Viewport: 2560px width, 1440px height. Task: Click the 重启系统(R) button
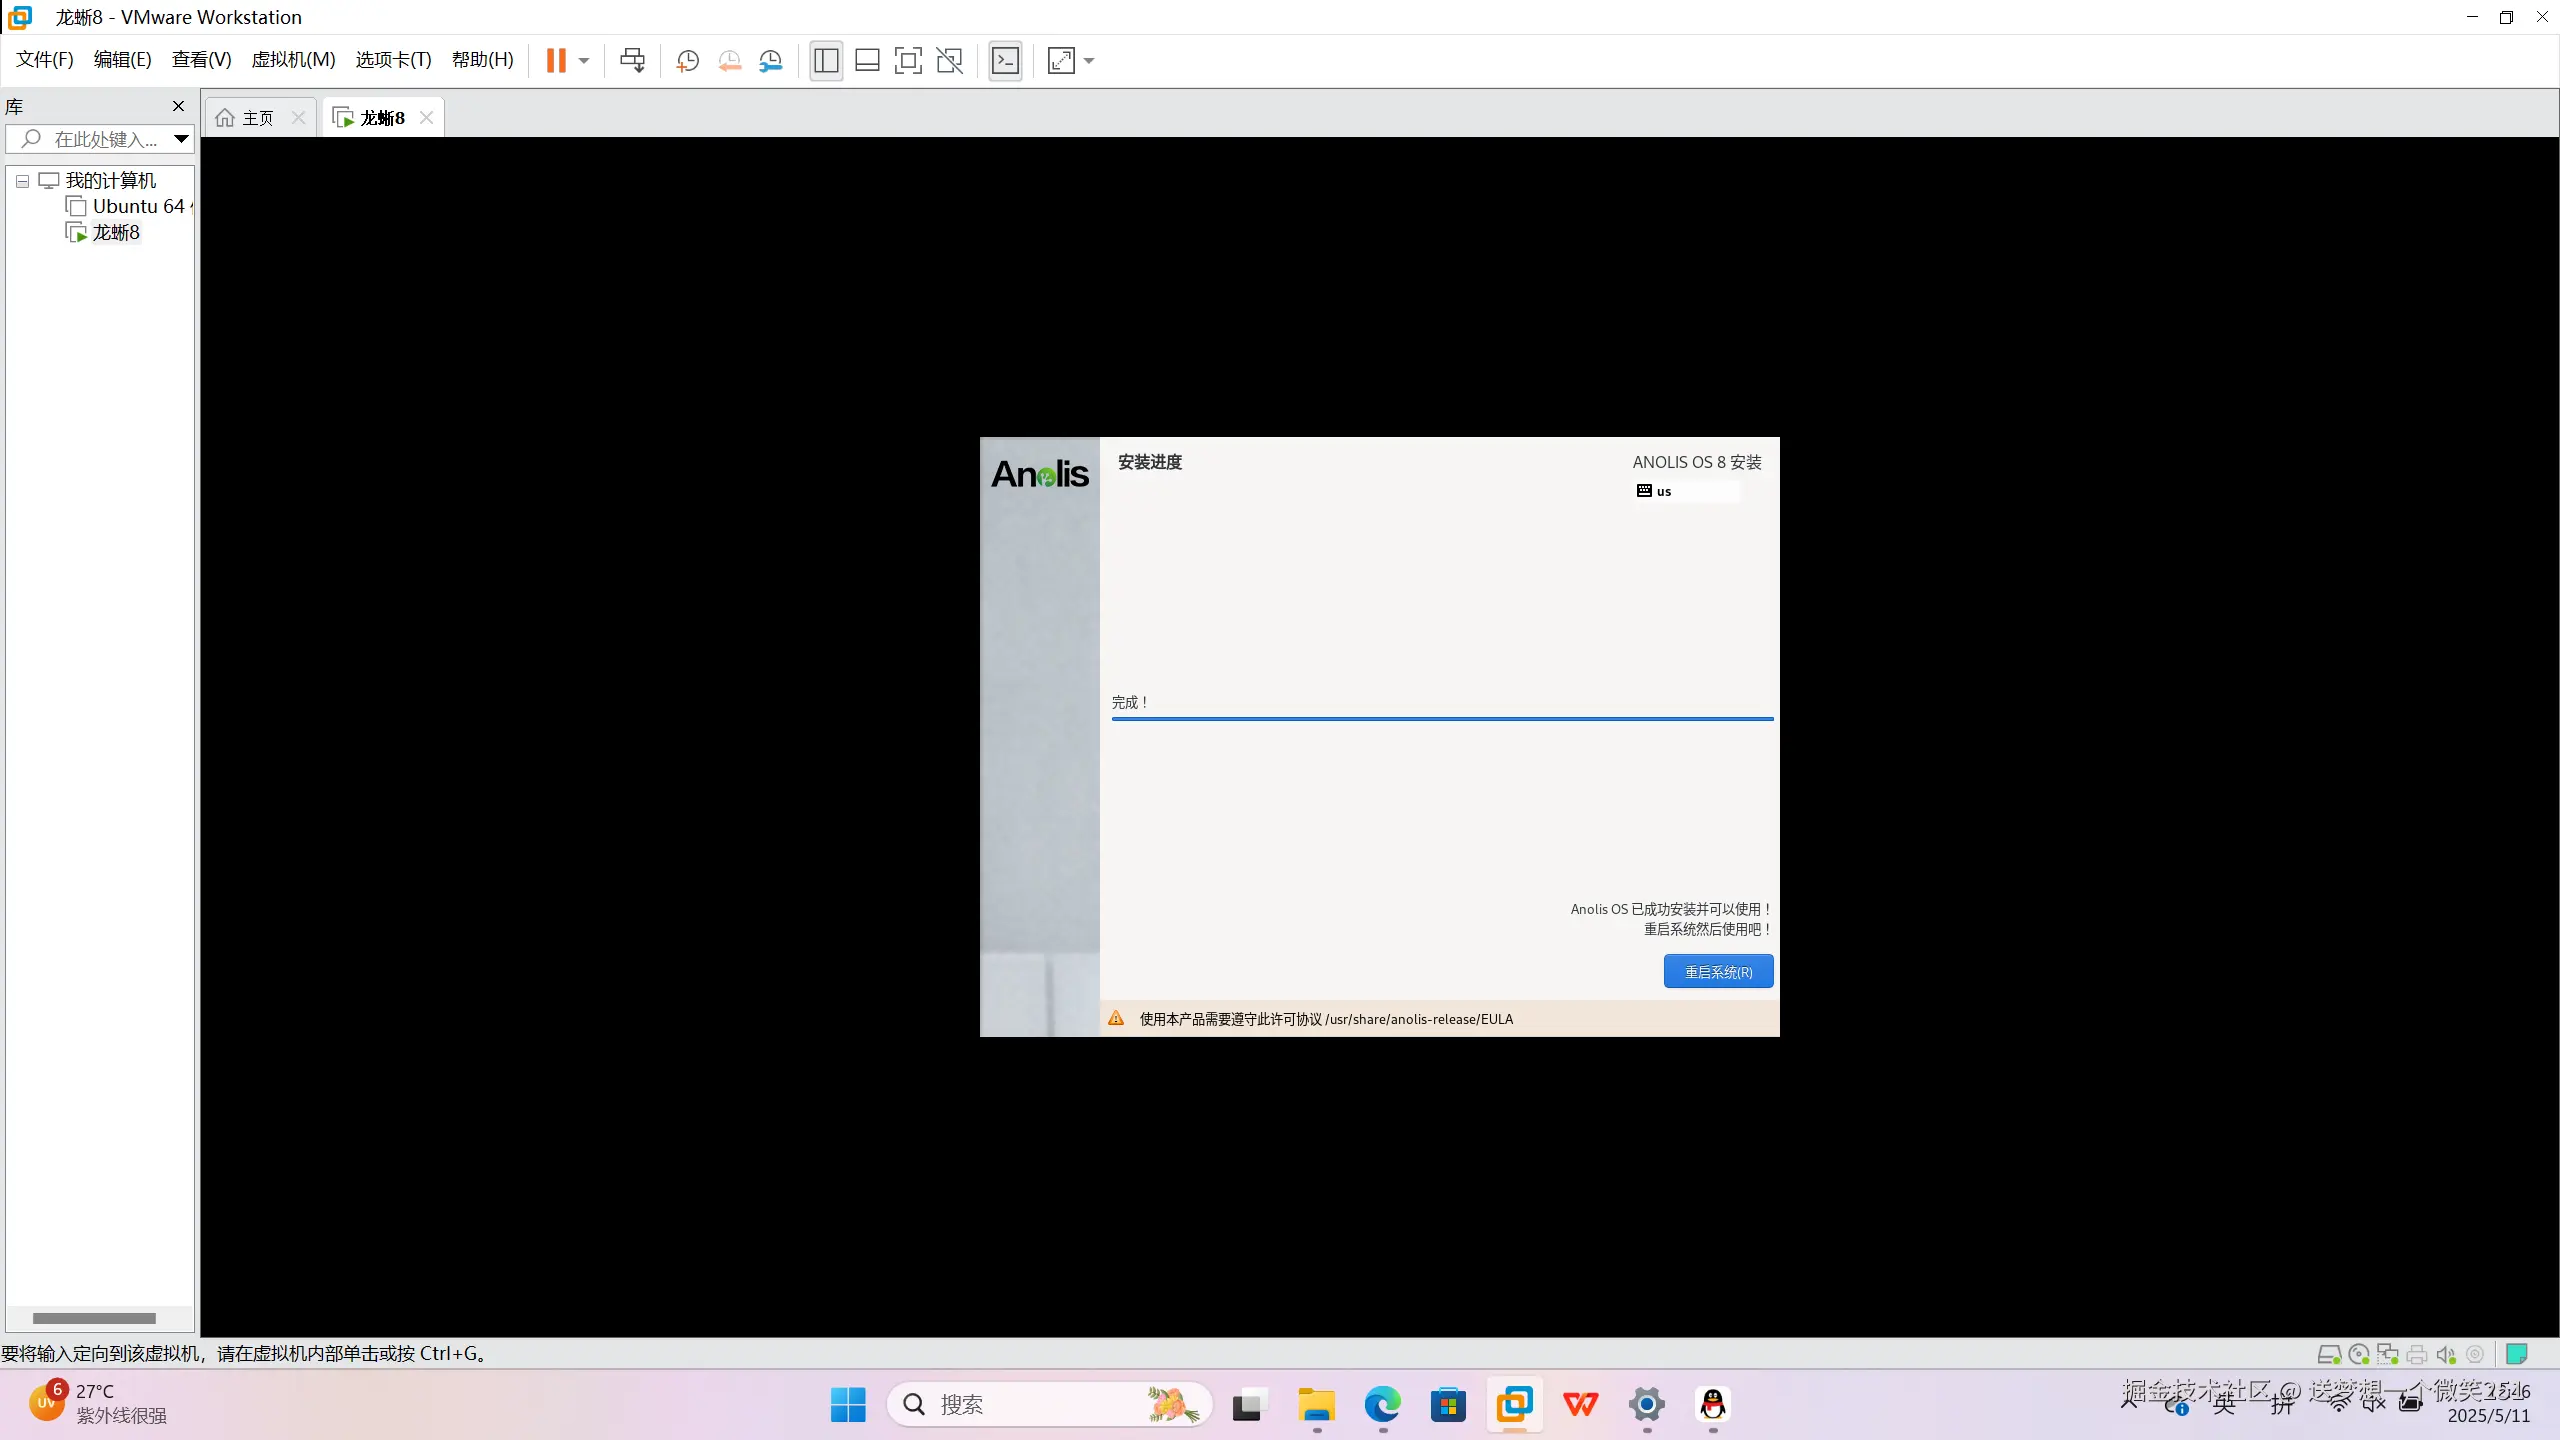[x=1718, y=971]
